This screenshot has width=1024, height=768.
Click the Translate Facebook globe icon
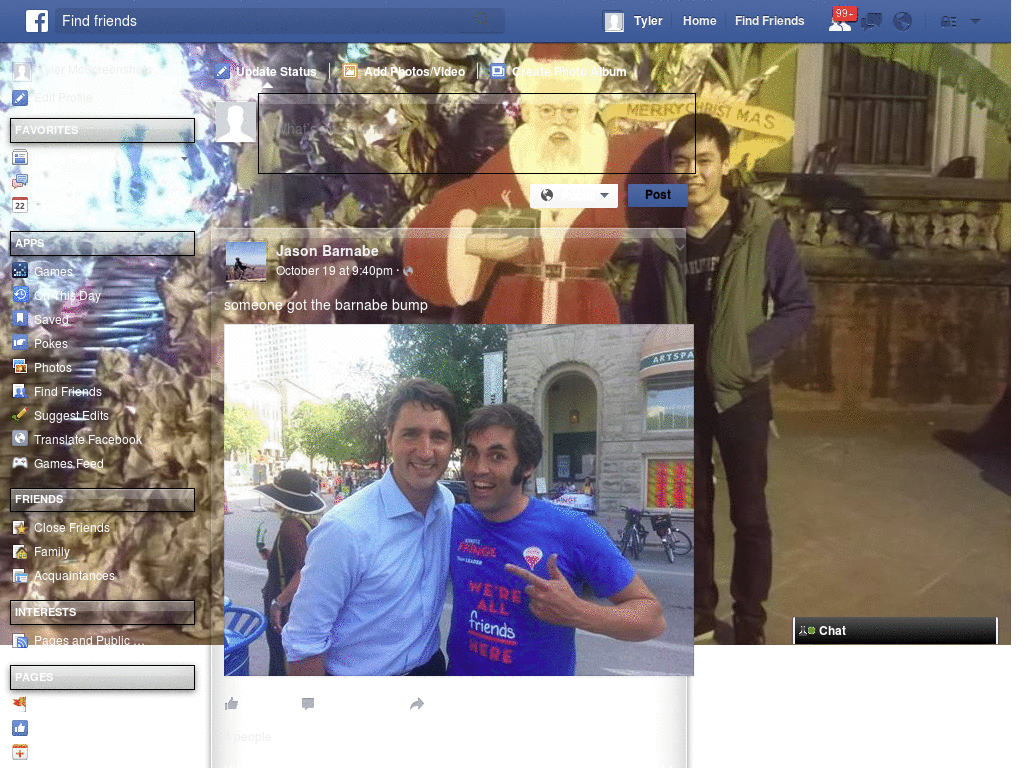point(20,439)
